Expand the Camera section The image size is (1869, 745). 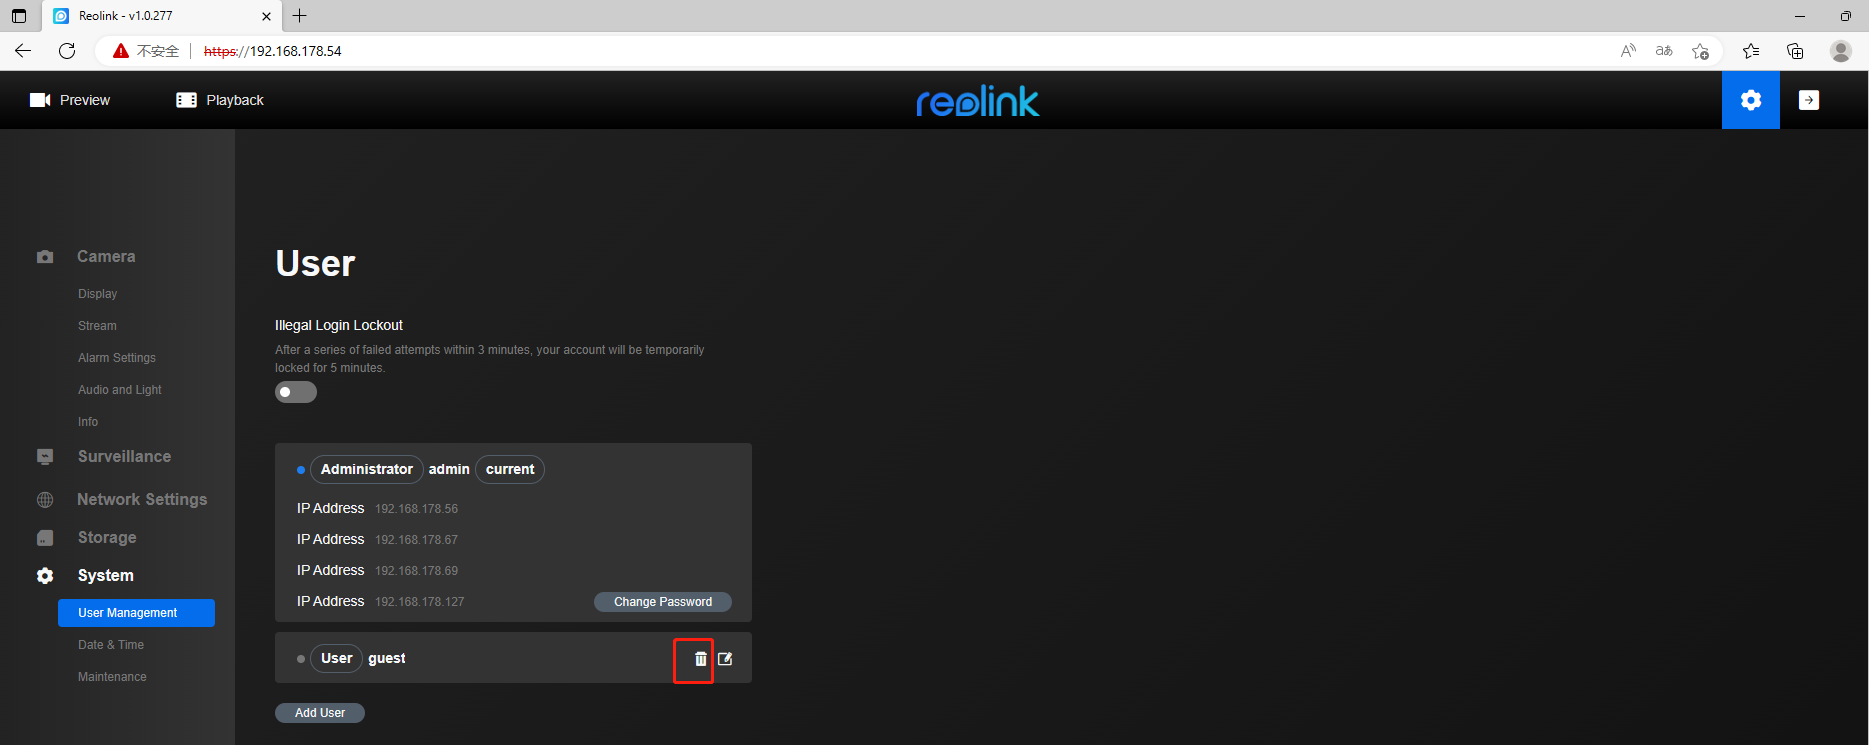pyautogui.click(x=106, y=257)
